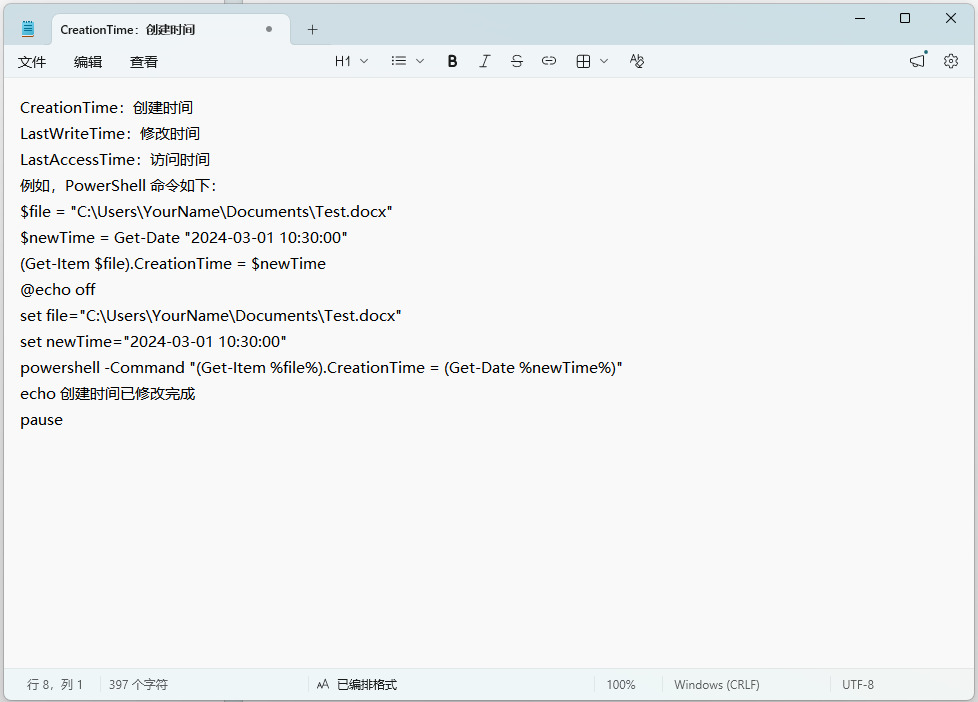Toggle bold formatting button

point(452,61)
